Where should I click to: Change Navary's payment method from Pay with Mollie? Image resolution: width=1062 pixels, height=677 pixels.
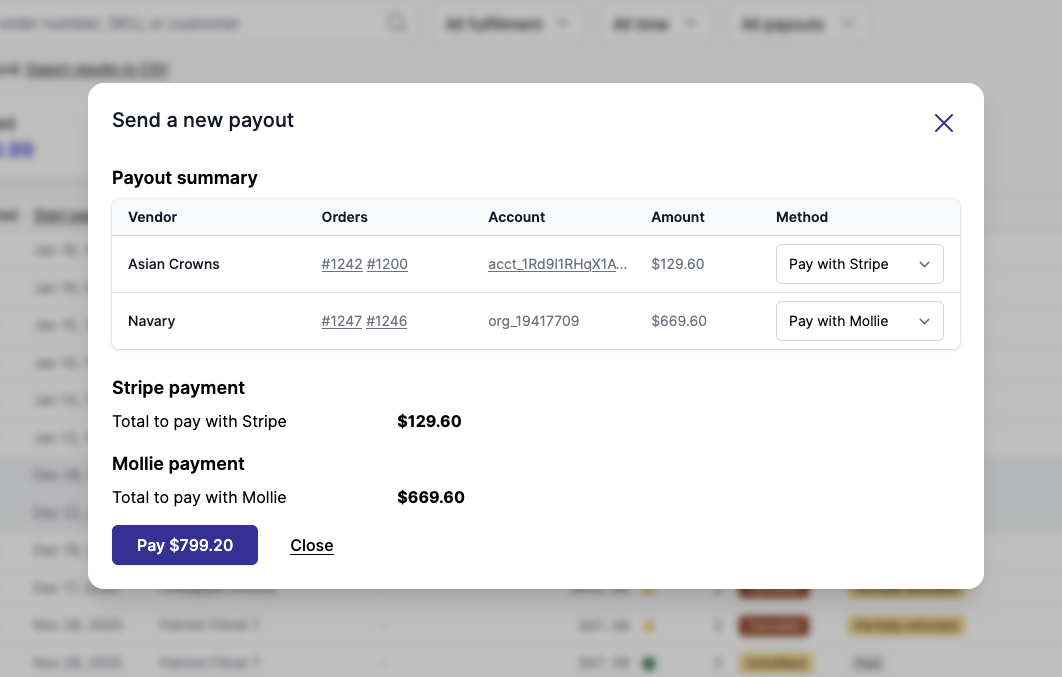[859, 321]
